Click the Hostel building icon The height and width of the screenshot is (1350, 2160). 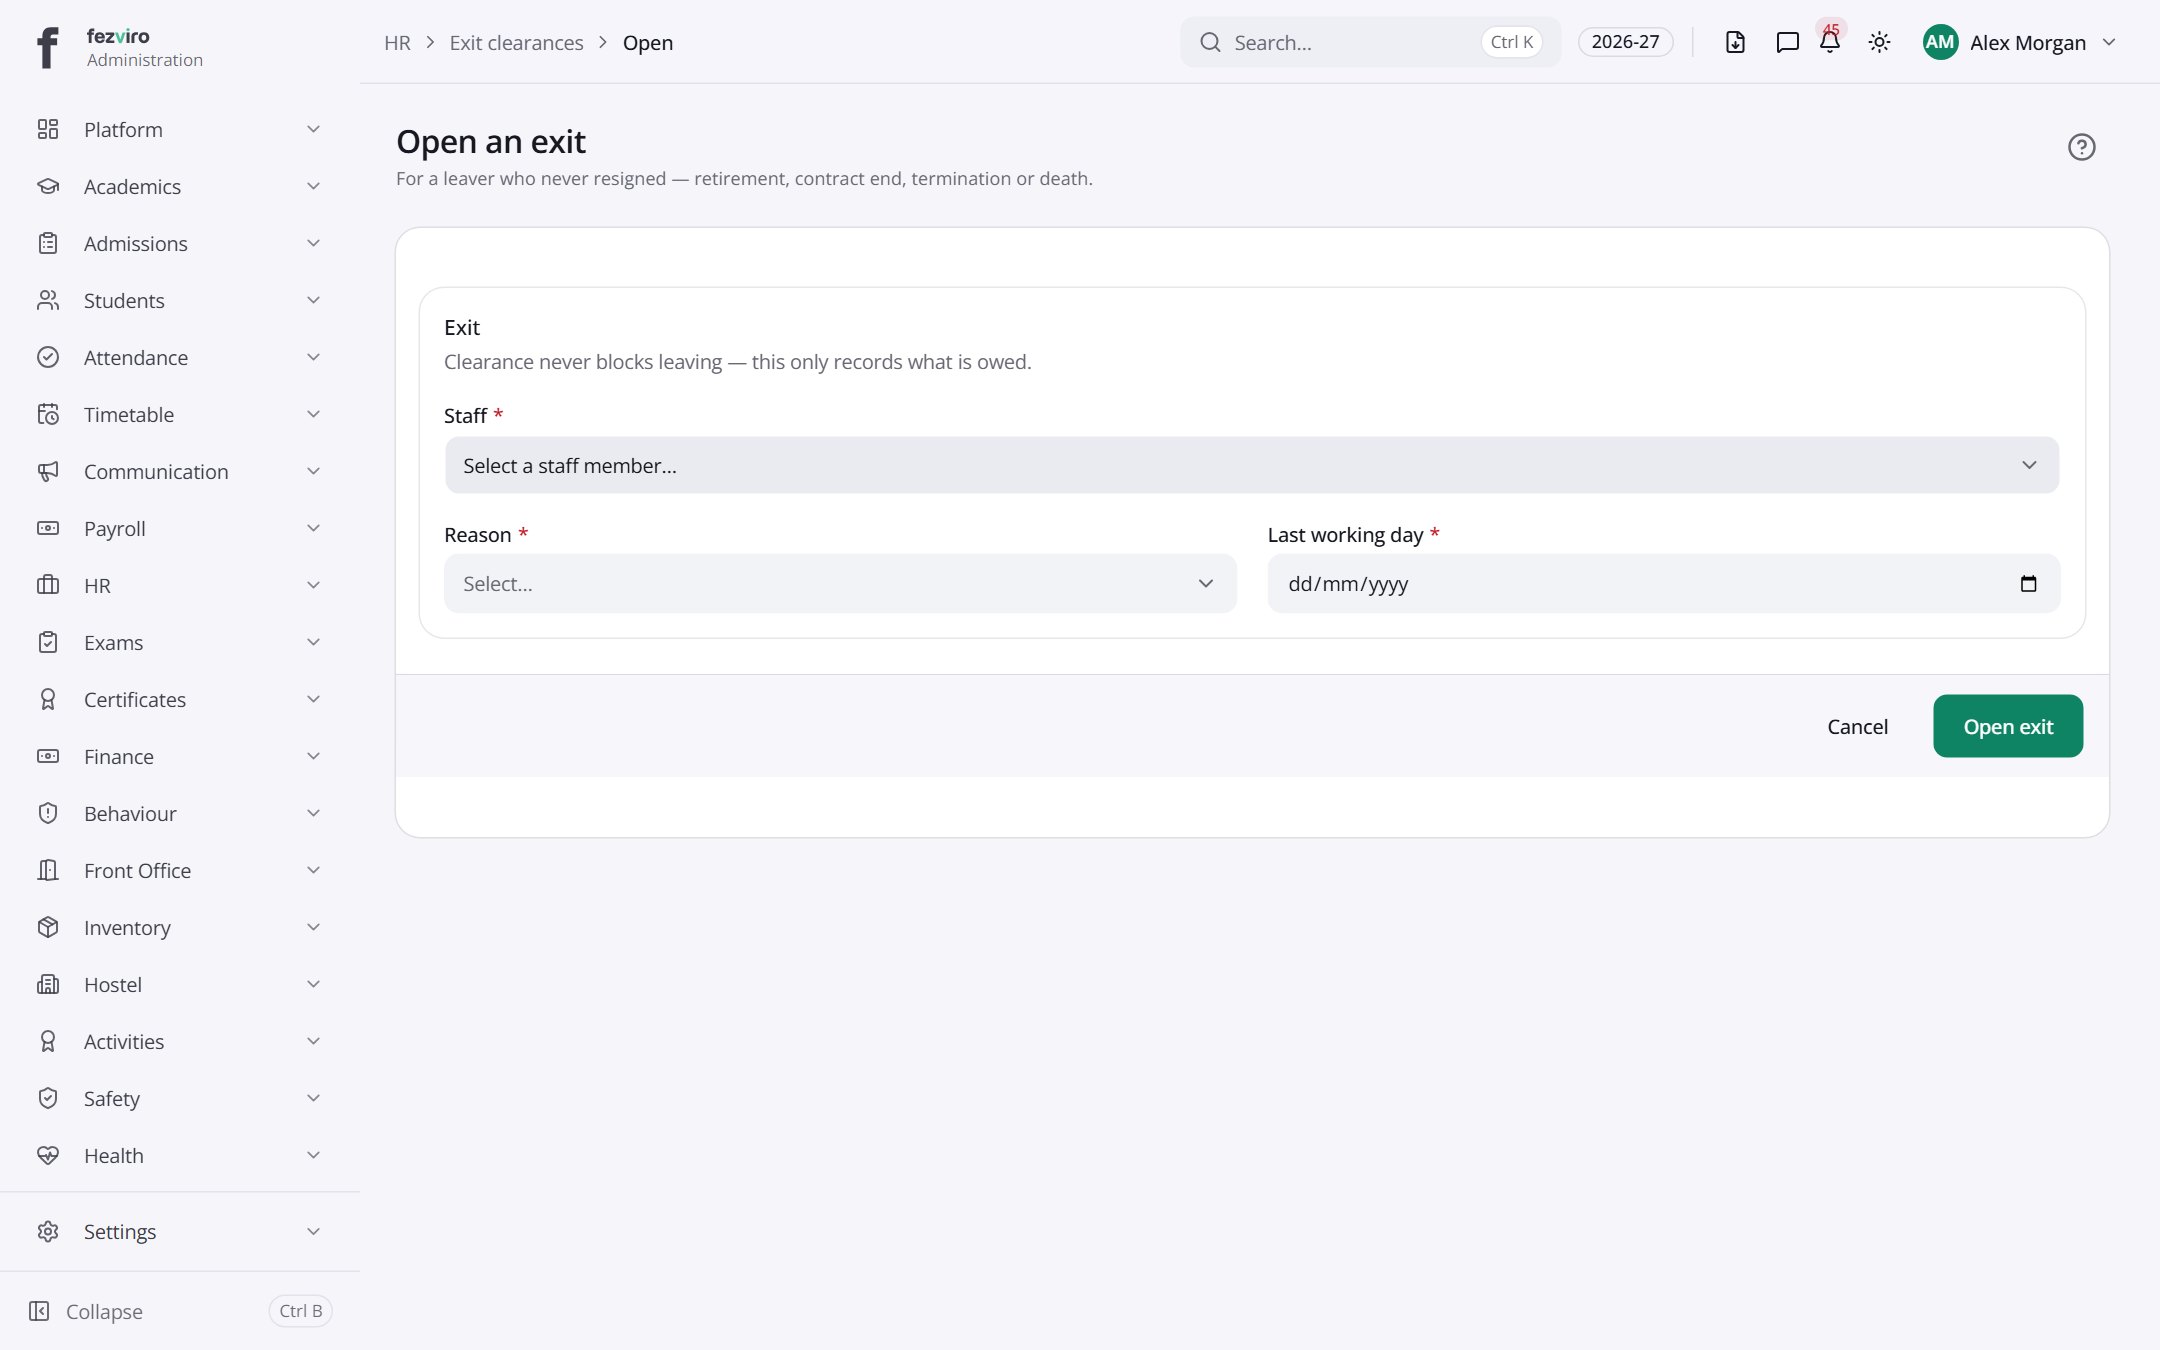tap(48, 984)
